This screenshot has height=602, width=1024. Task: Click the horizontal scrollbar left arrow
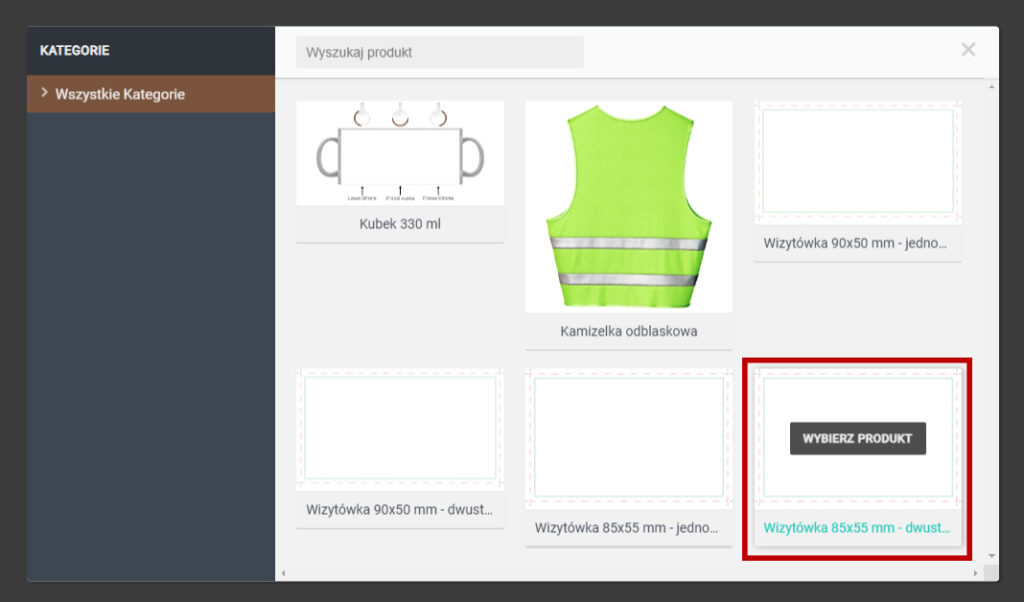pos(283,573)
